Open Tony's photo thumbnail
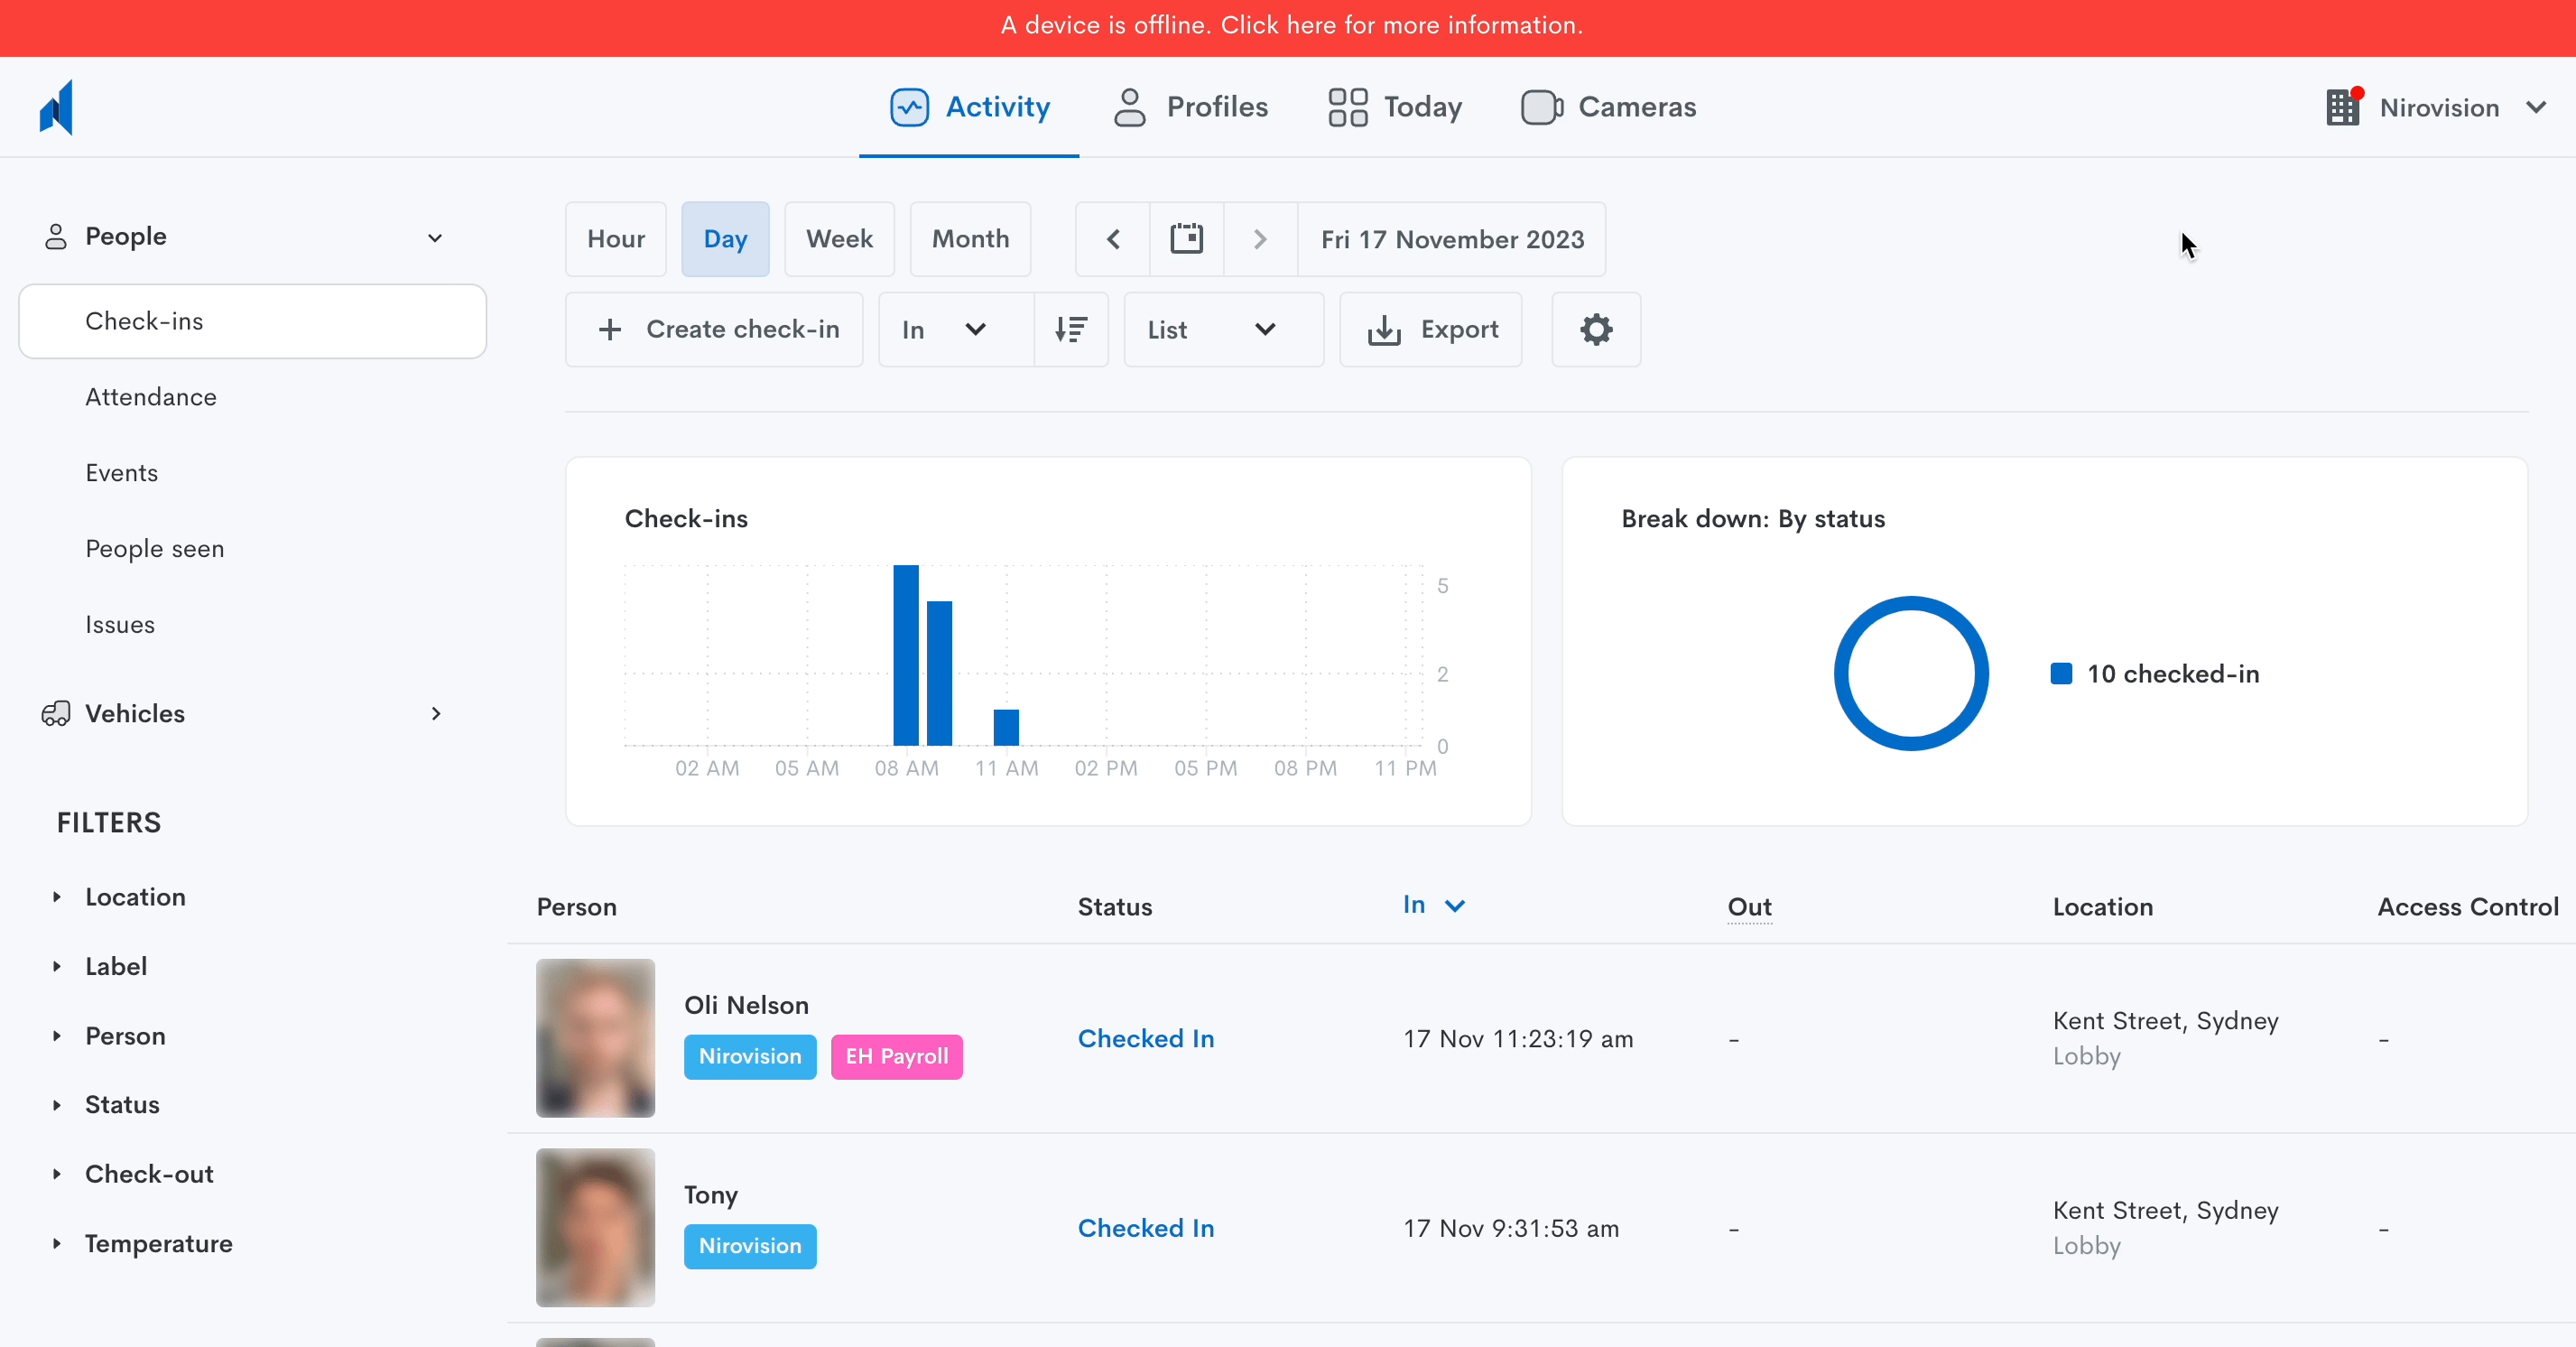The width and height of the screenshot is (2576, 1347). coord(596,1228)
